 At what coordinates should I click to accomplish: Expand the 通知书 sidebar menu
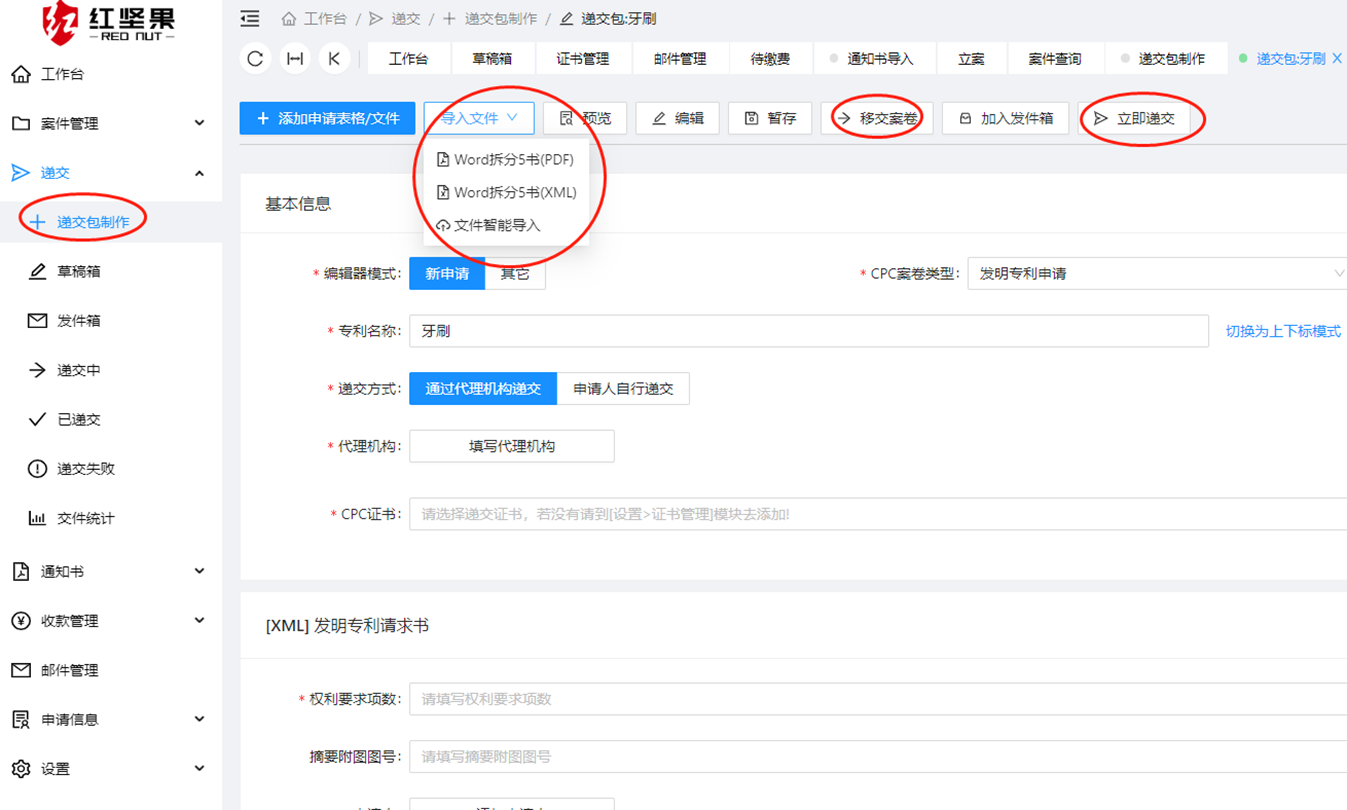click(x=199, y=571)
